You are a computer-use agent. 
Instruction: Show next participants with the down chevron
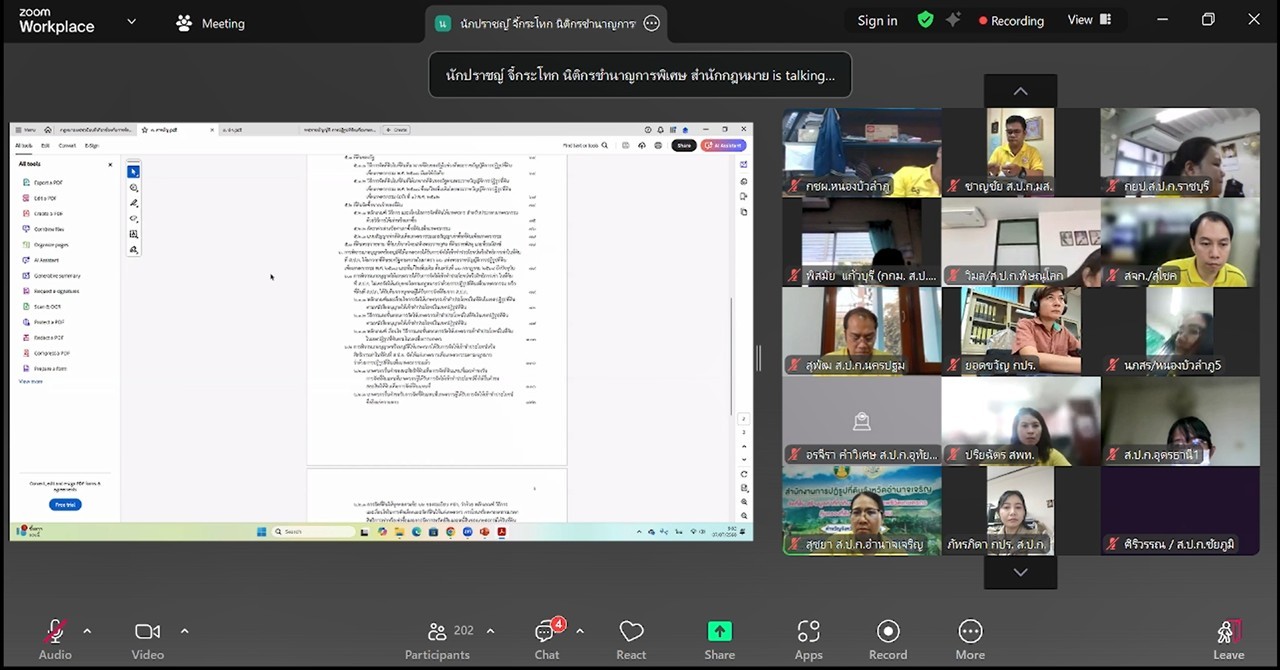click(x=1020, y=572)
